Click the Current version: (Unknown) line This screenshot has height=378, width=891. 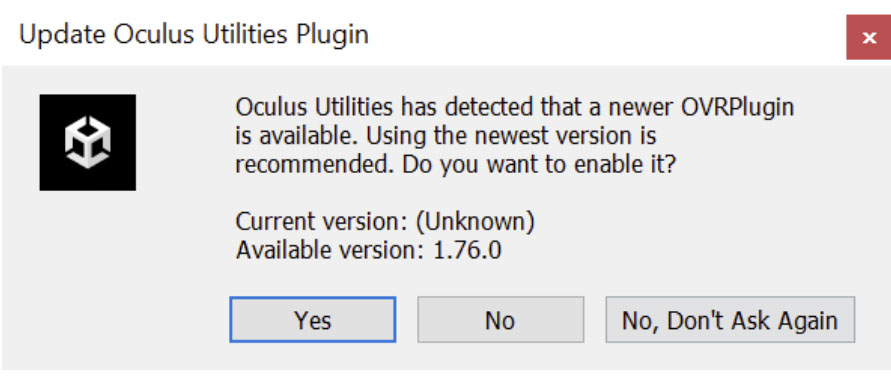tap(385, 222)
